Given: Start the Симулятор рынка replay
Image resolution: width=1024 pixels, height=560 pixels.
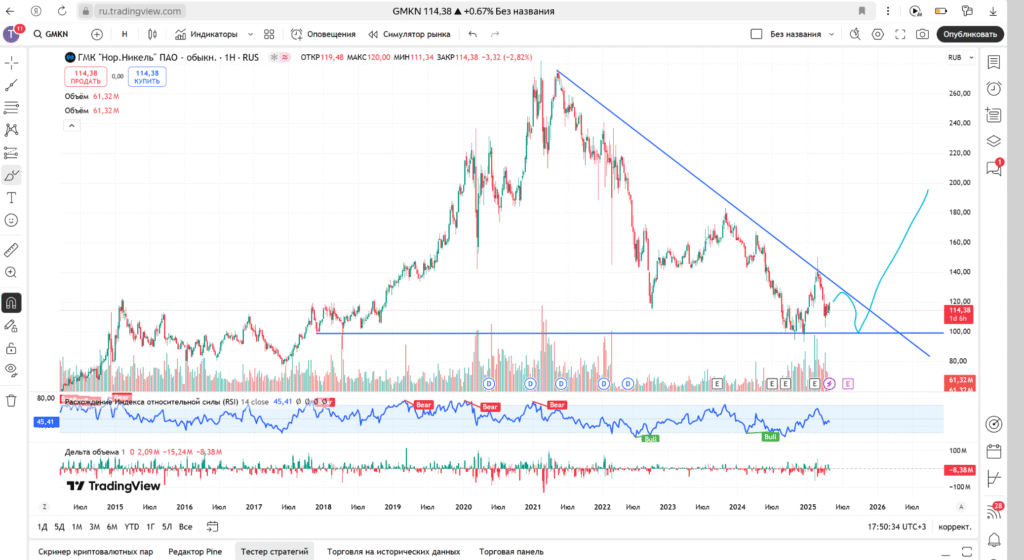Looking at the screenshot, I should tap(409, 34).
